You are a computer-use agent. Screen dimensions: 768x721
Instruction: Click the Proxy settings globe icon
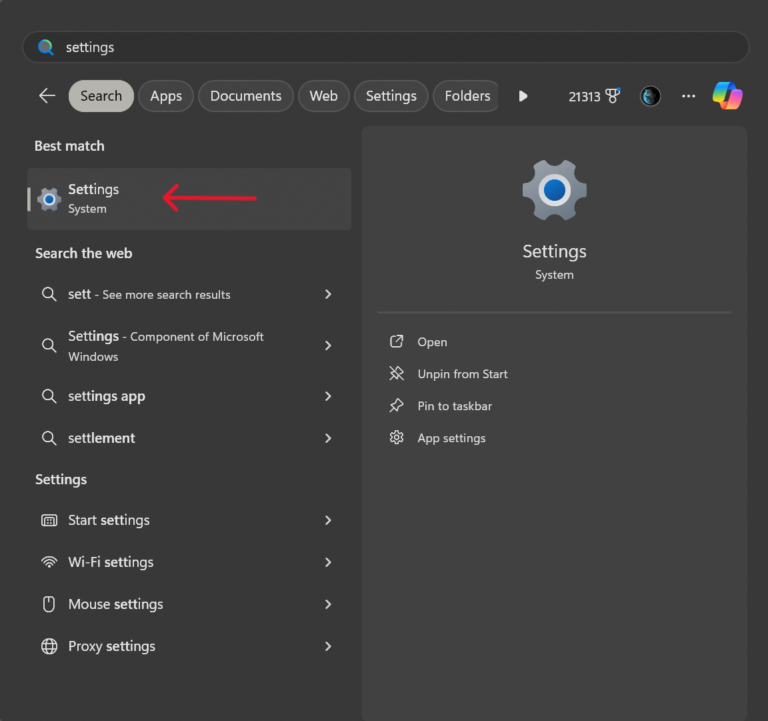[49, 646]
